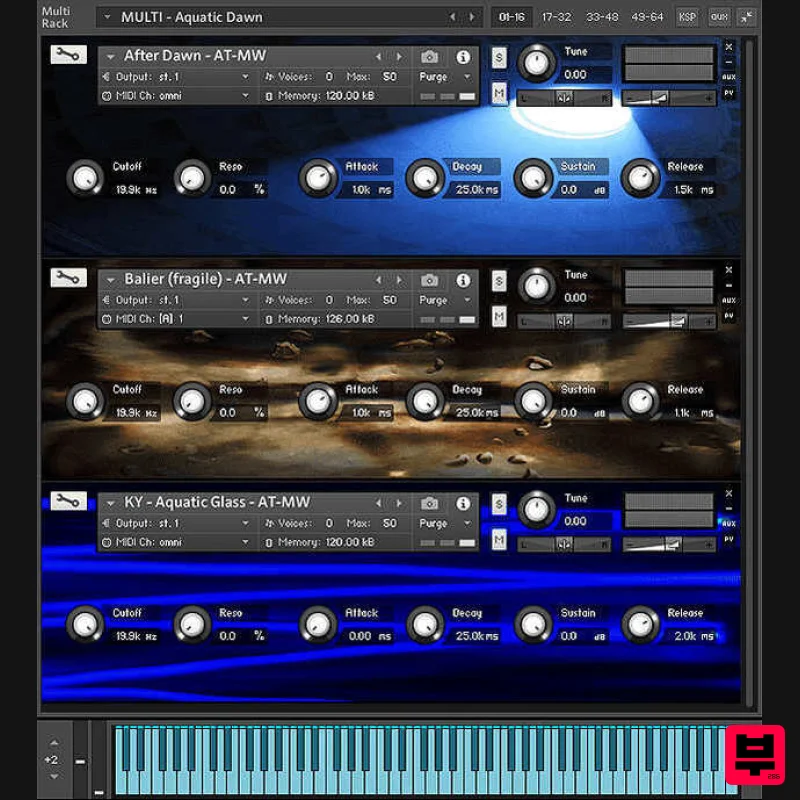Open the MIDI channel dropdown for Balier
The width and height of the screenshot is (800, 800).
pos(178,318)
